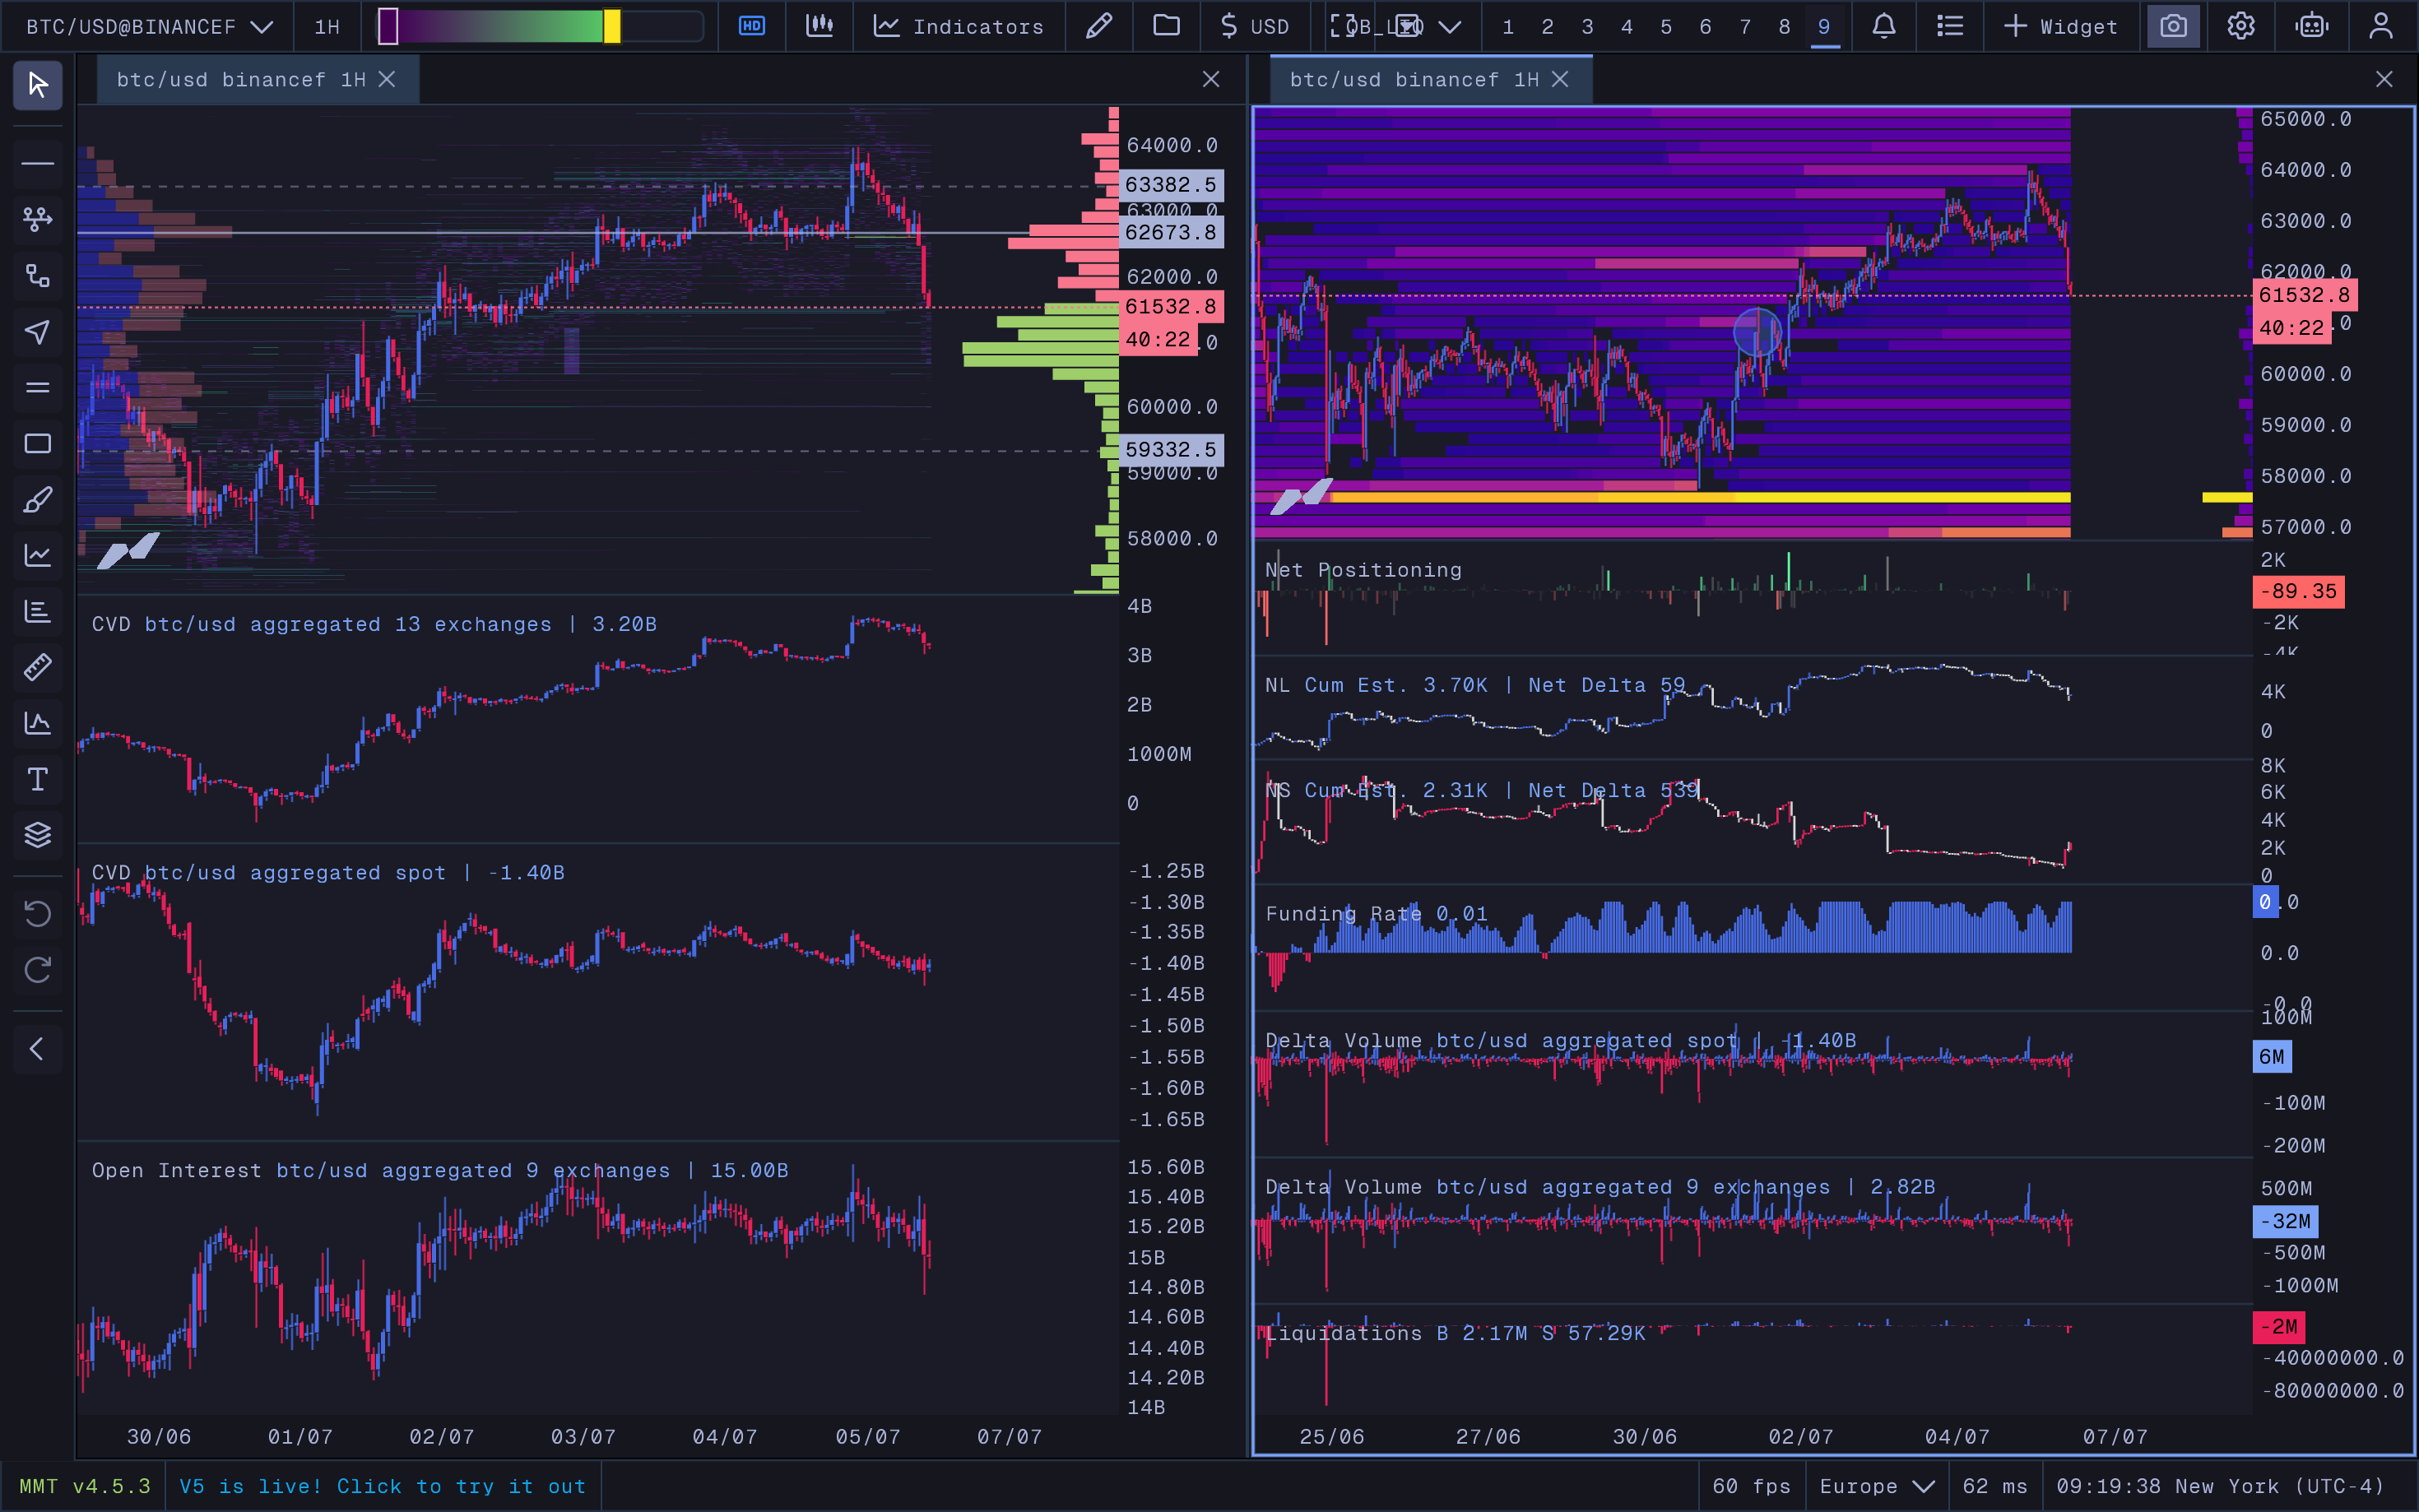Open the alerts bell icon
Image resolution: width=2419 pixels, height=1512 pixels.
pyautogui.click(x=1884, y=26)
